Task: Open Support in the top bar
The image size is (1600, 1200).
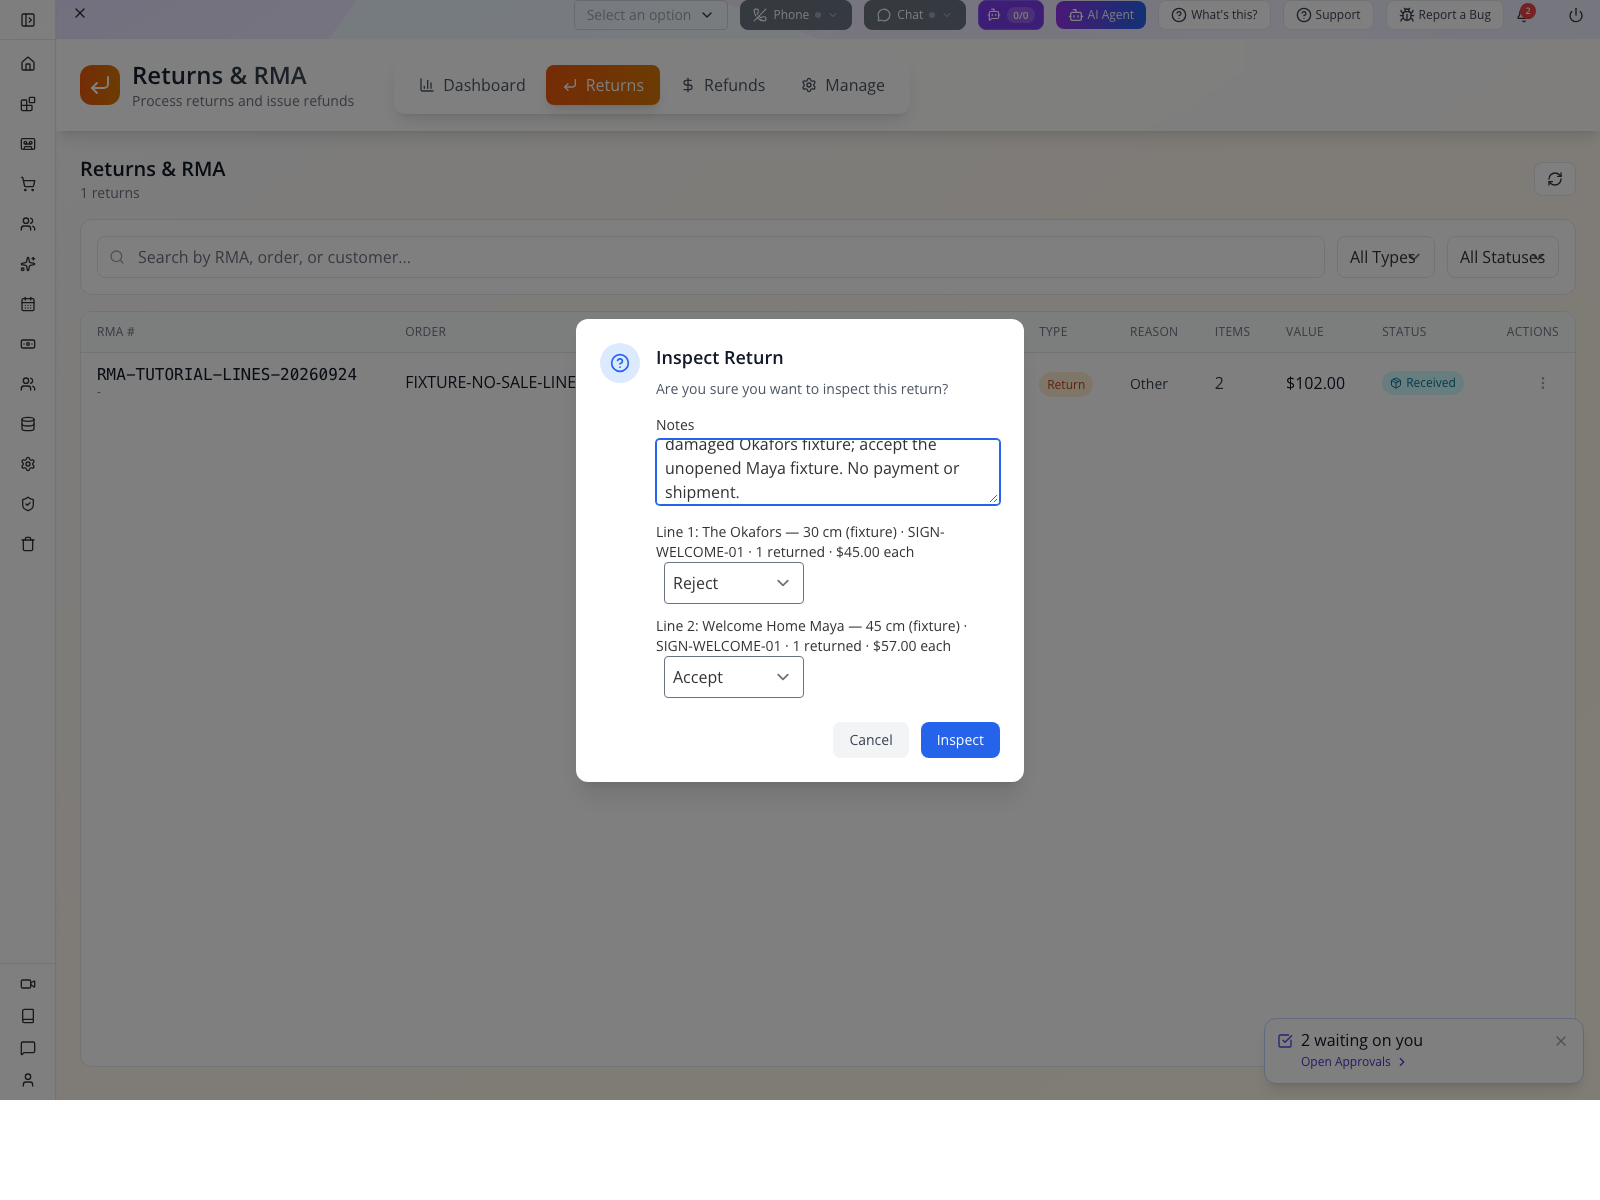Action: (x=1328, y=15)
